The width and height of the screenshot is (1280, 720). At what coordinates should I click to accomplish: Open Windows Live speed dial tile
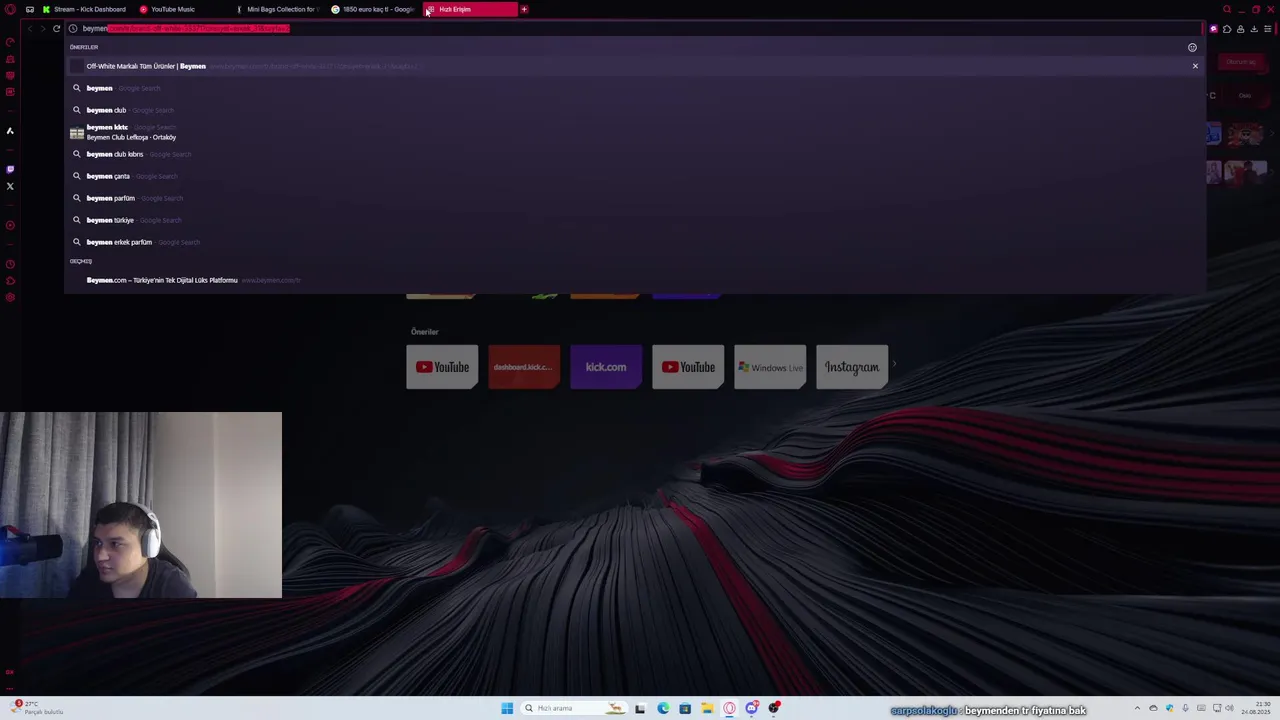(770, 367)
